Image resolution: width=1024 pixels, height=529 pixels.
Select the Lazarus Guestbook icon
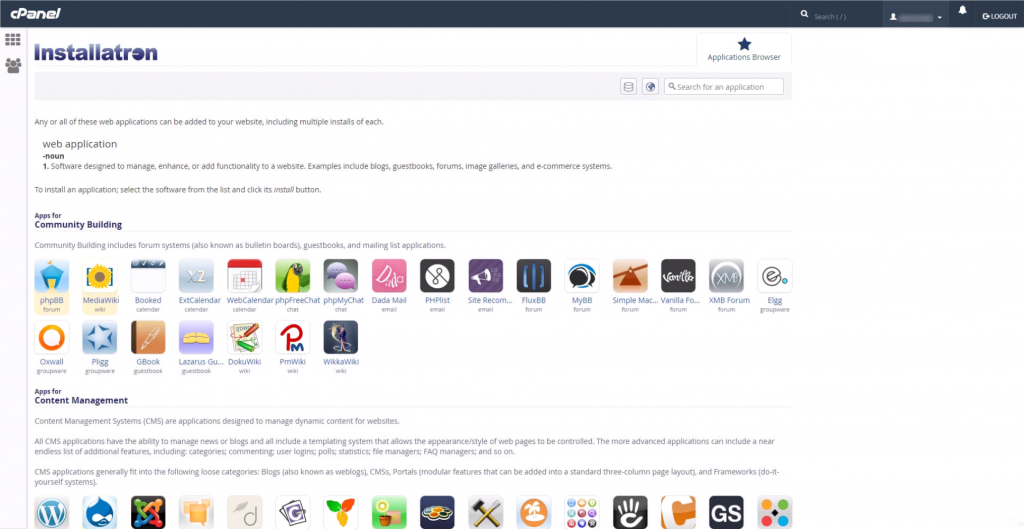tap(197, 337)
